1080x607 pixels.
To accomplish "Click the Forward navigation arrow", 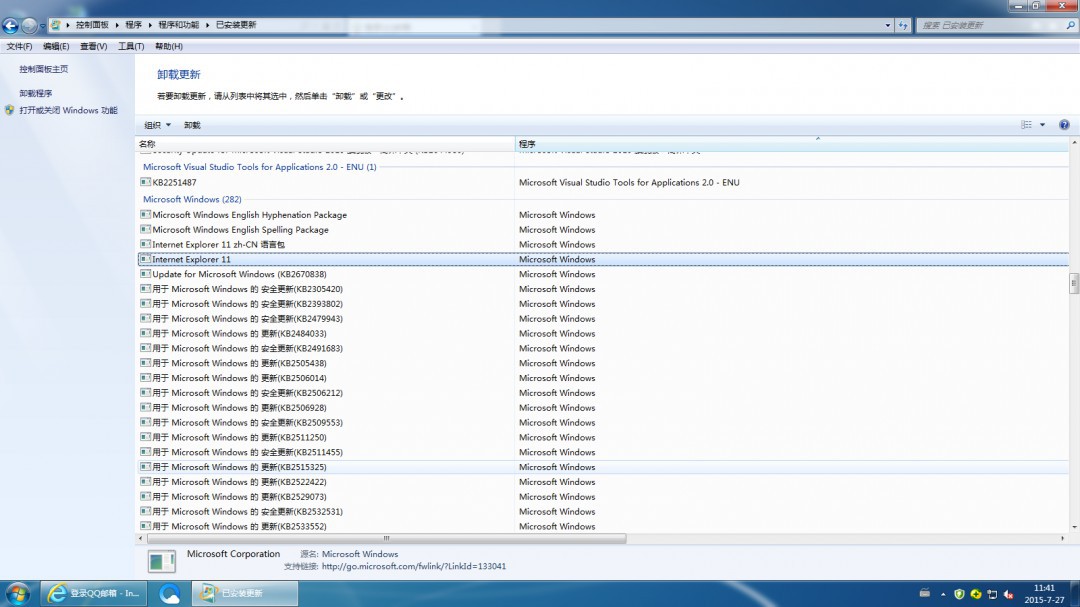I will 29,25.
